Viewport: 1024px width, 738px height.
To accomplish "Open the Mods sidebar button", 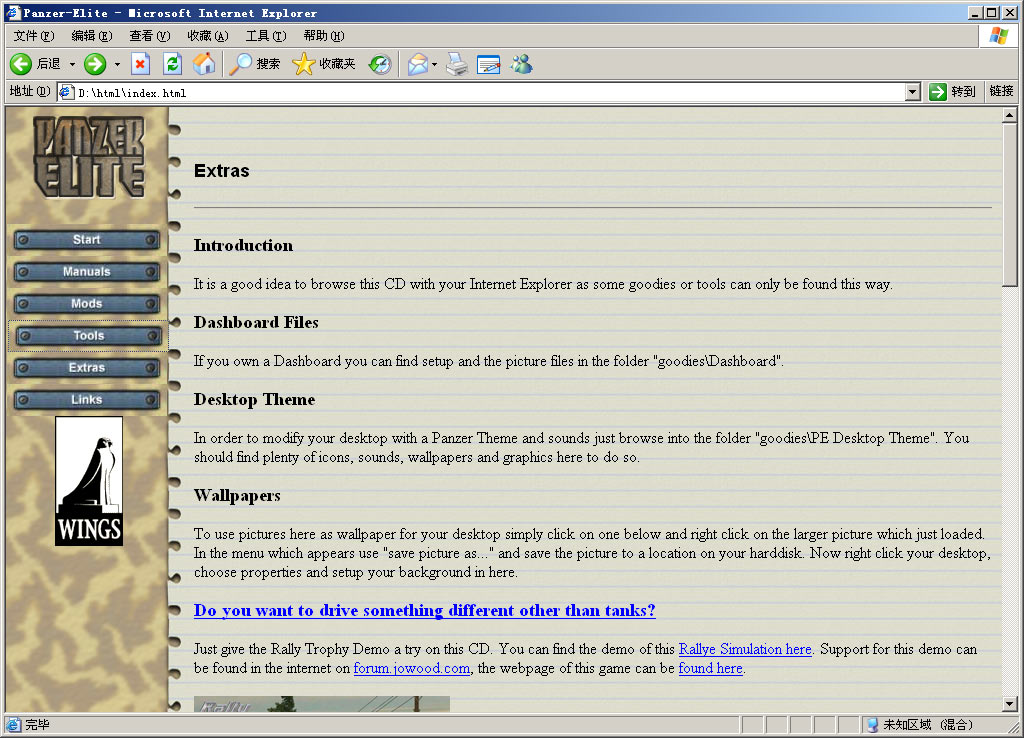I will point(87,304).
